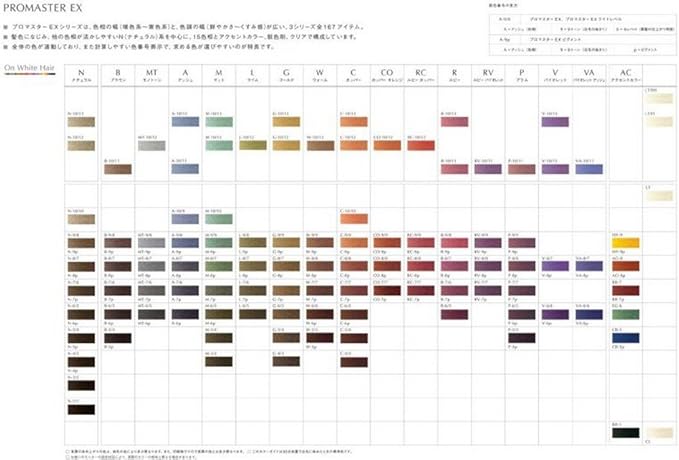Choose the W-10/12 warm brown swatch
This screenshot has width=679, height=460.
320,146
